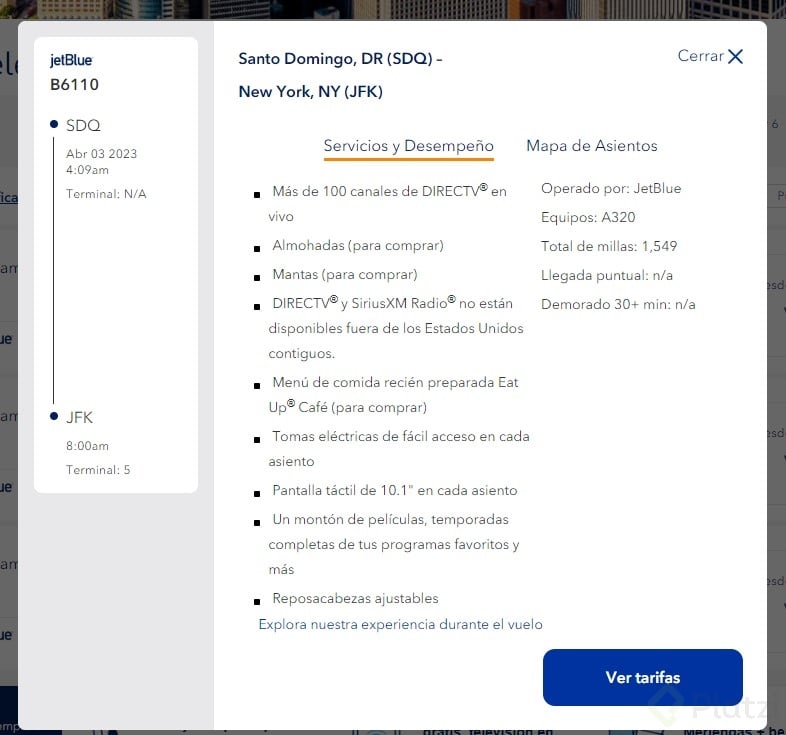Click the JFK arrival airport code
The height and width of the screenshot is (735, 786).
point(79,418)
